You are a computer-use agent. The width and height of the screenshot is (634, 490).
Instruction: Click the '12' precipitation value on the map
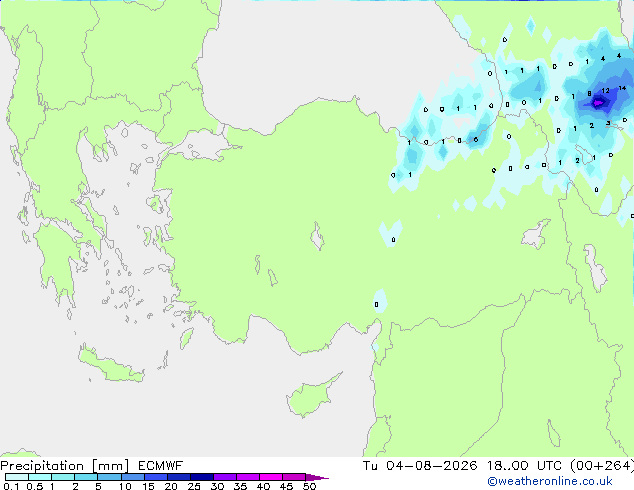[x=605, y=91]
